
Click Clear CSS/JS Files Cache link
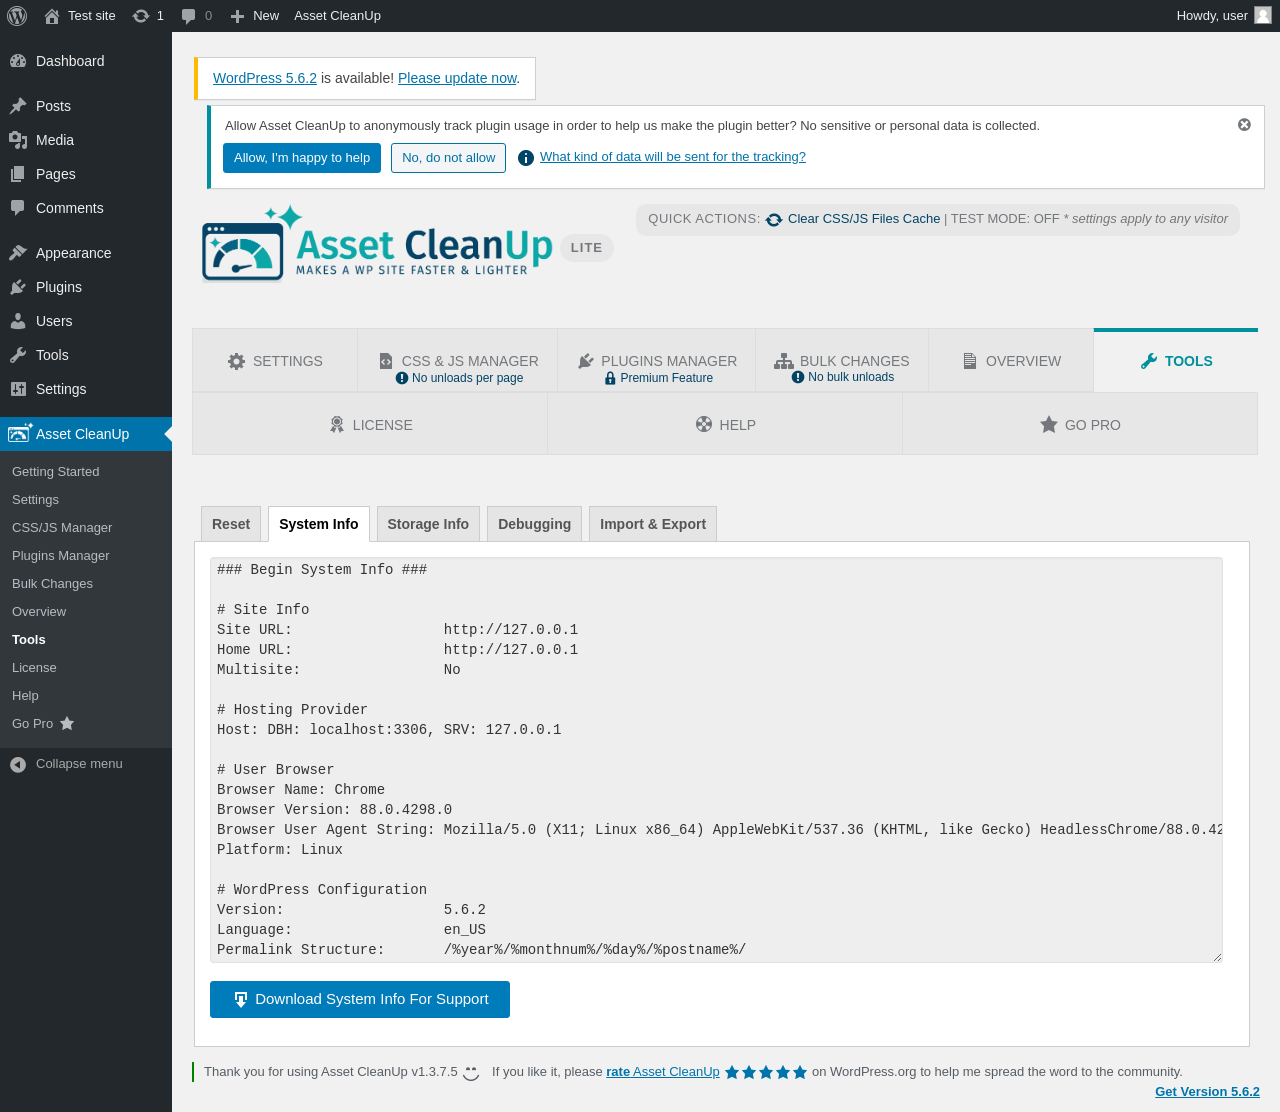click(x=864, y=219)
